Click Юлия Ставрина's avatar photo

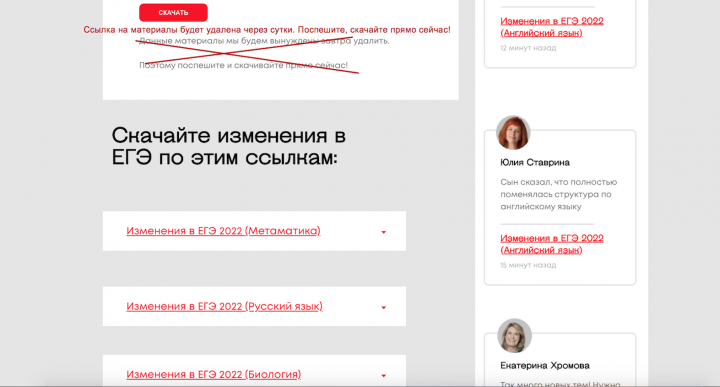pos(513,133)
